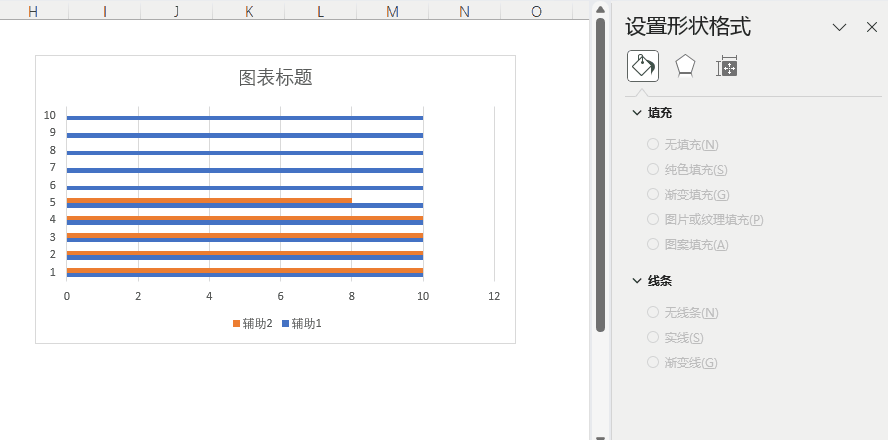Click vertical axis label 10
888x440 pixels.
(x=50, y=116)
